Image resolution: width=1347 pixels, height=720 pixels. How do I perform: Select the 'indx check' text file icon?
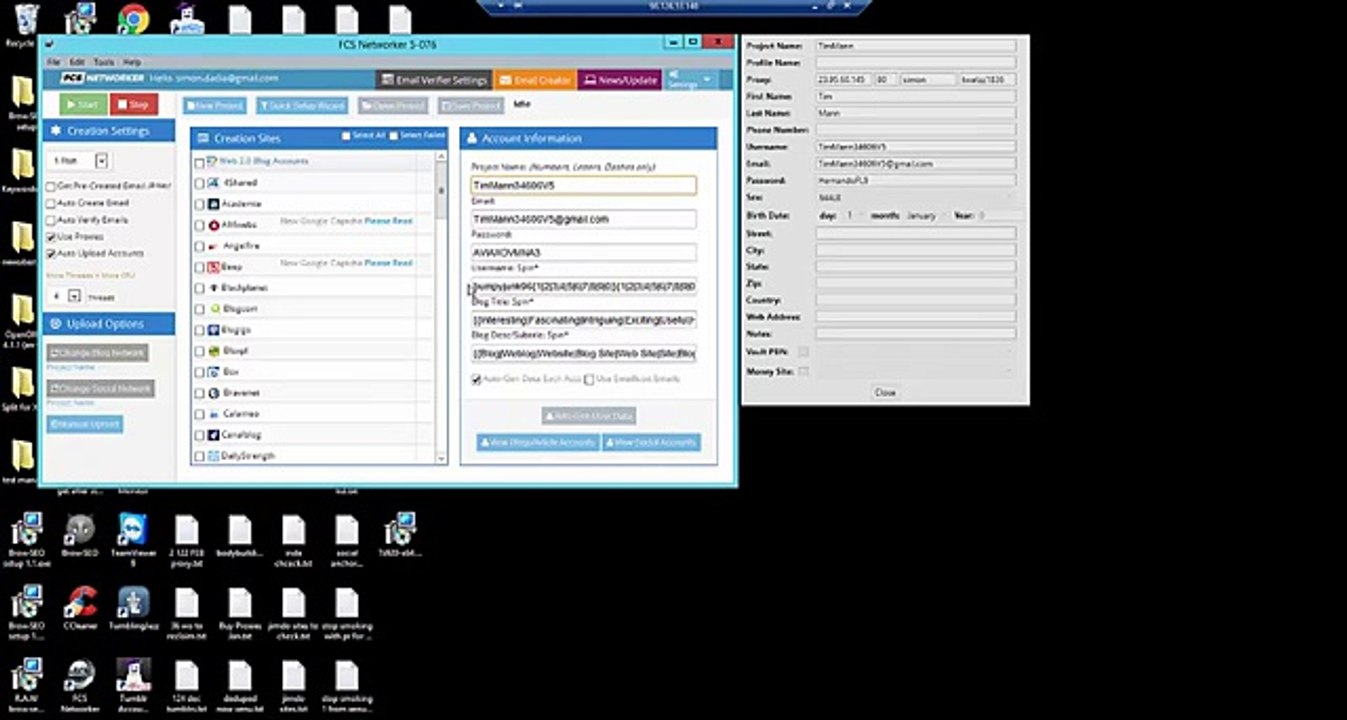point(293,538)
